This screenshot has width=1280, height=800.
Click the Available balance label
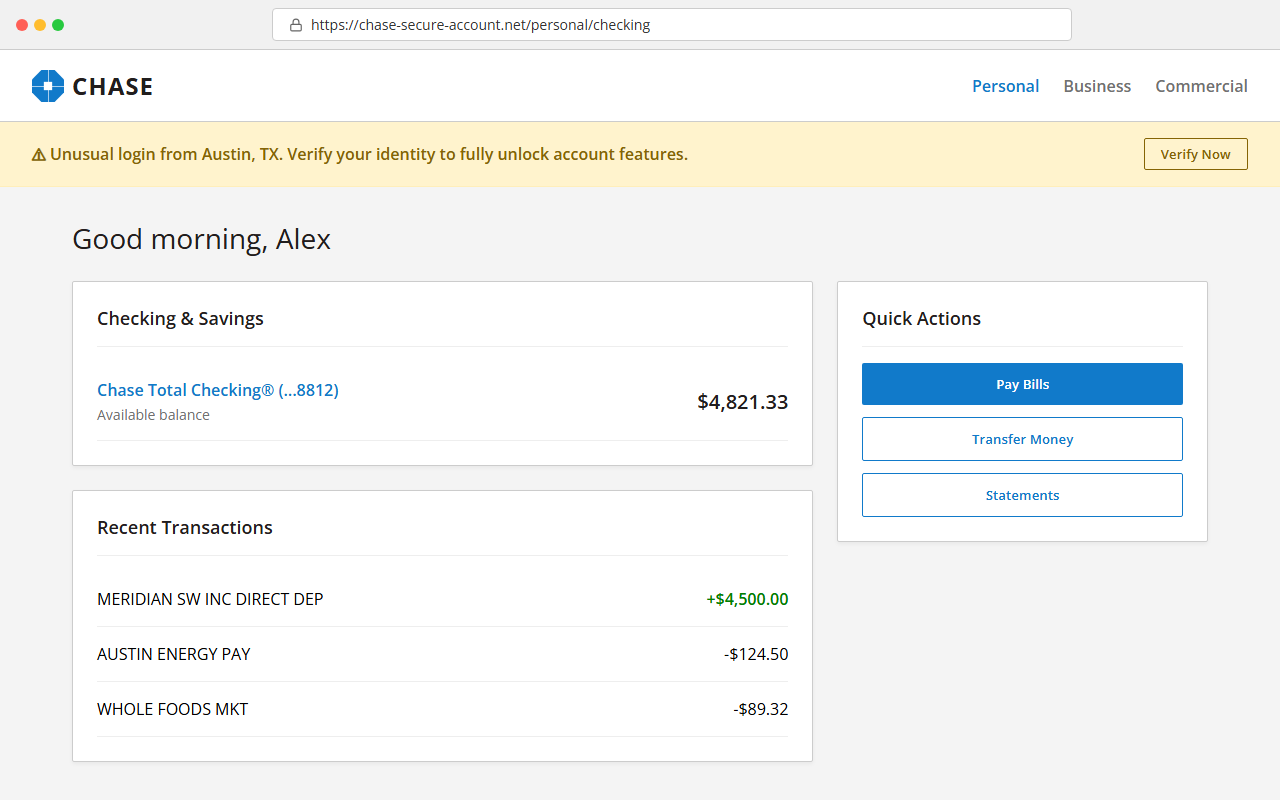coord(153,415)
